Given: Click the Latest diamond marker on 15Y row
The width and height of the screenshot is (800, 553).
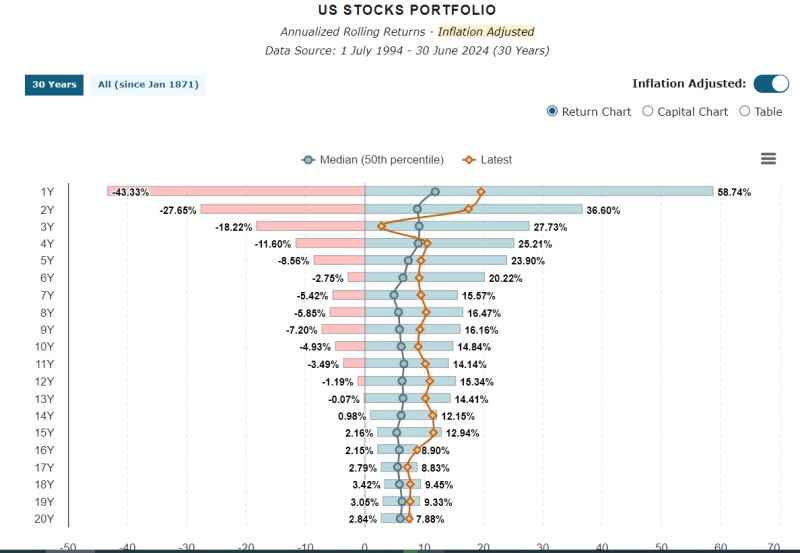Looking at the screenshot, I should [x=434, y=433].
